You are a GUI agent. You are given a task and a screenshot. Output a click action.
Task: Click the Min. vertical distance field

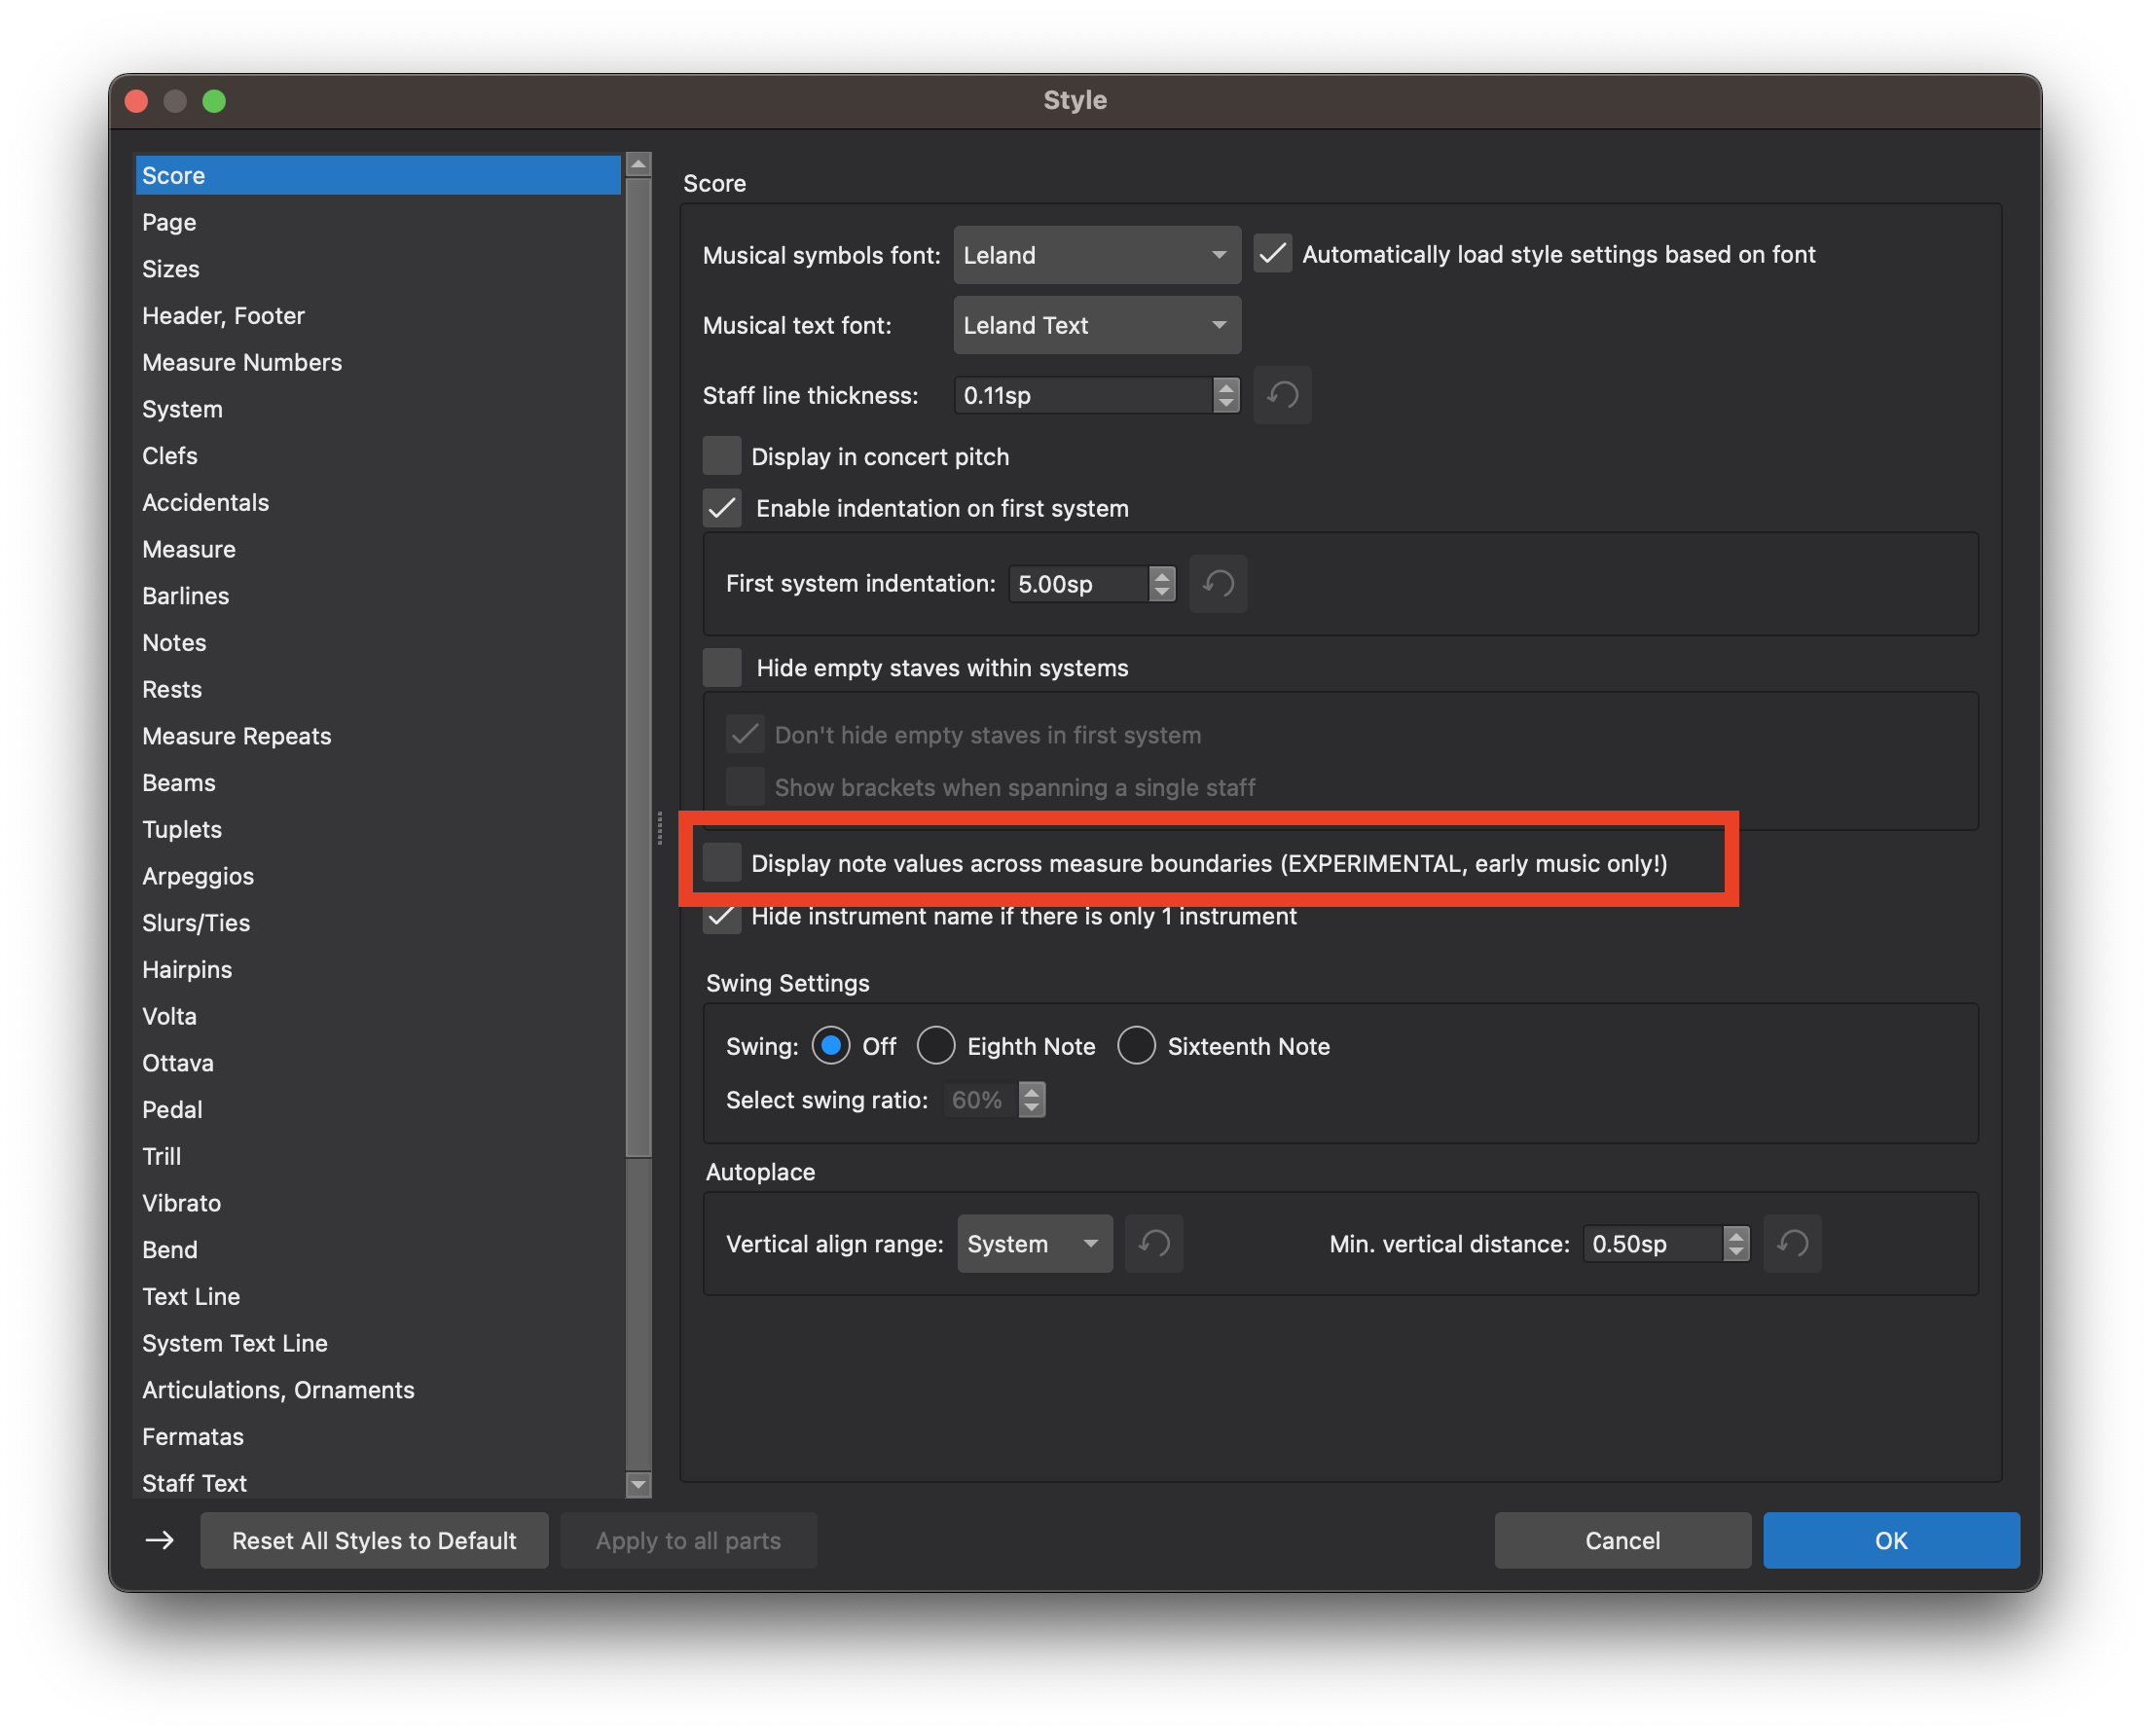(1652, 1244)
